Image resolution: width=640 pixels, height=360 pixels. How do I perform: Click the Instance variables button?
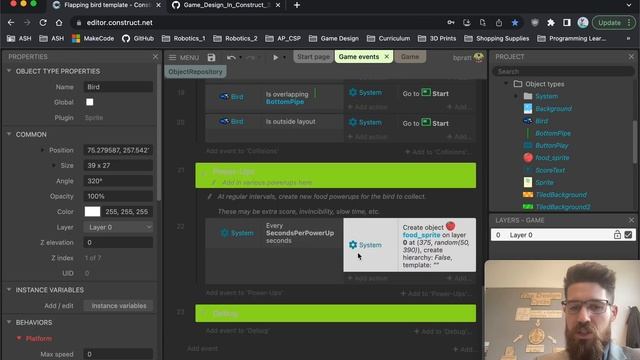[x=118, y=306]
